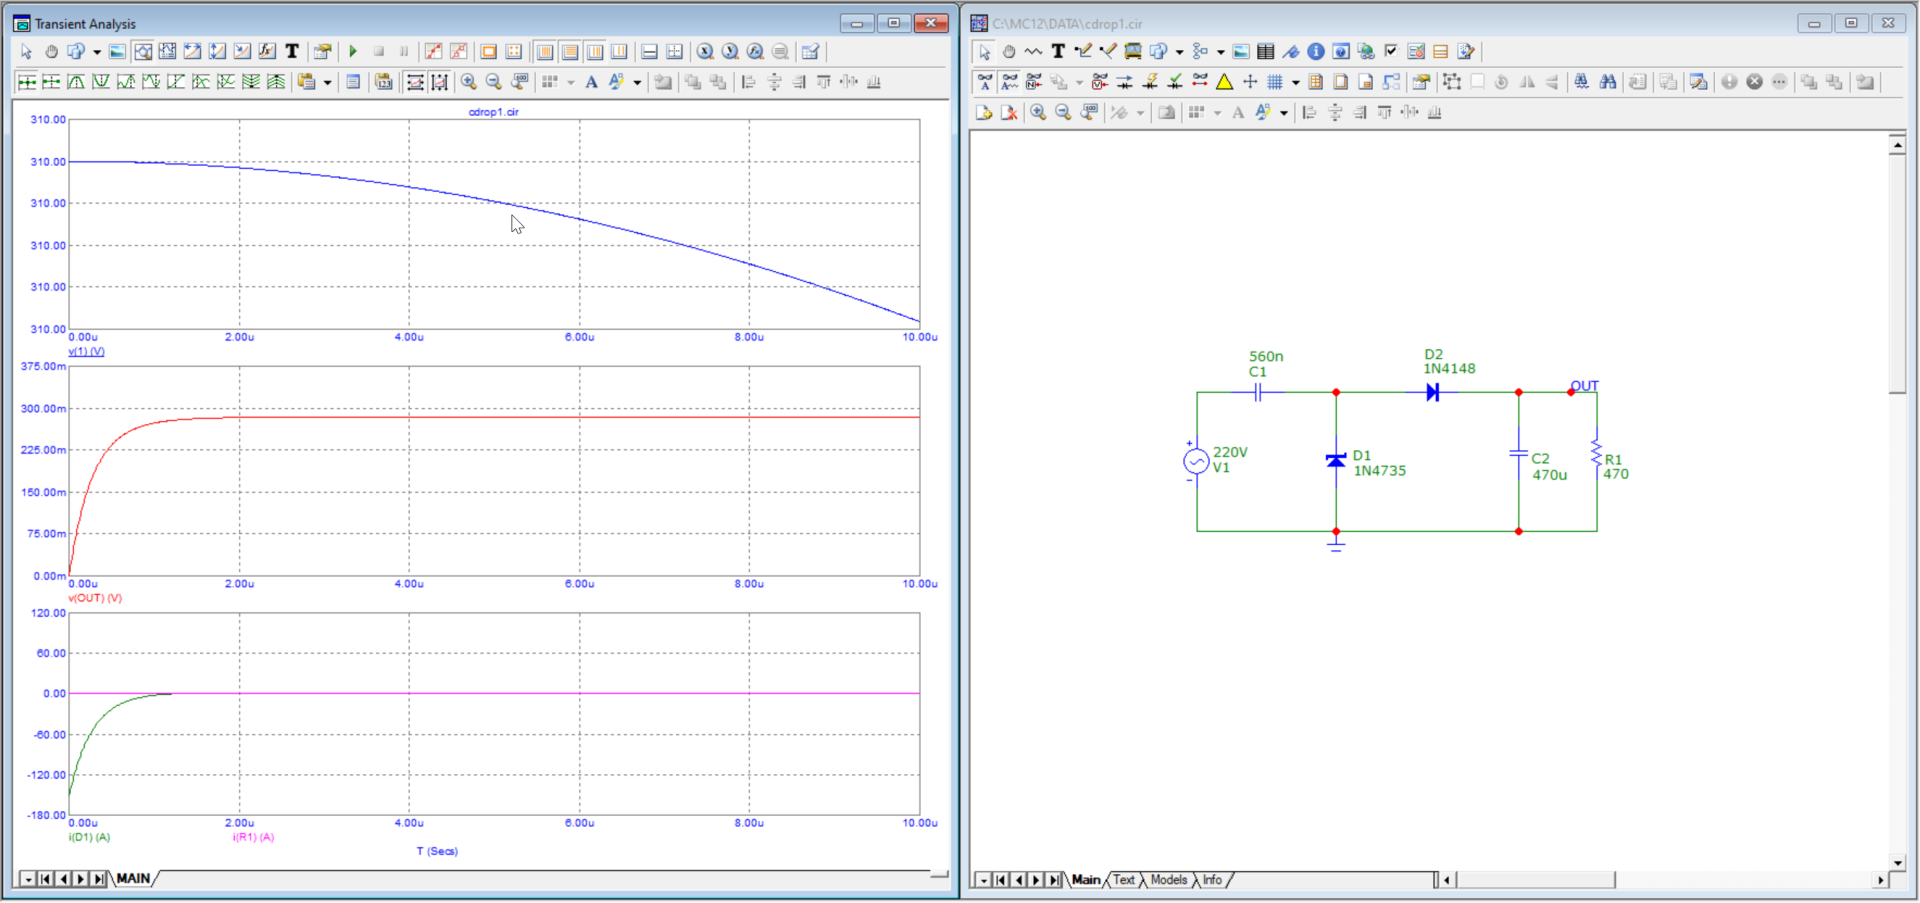Click the yellow triangle icon in schematic toolbar
Screen dimensions: 1920x903
point(1225,82)
